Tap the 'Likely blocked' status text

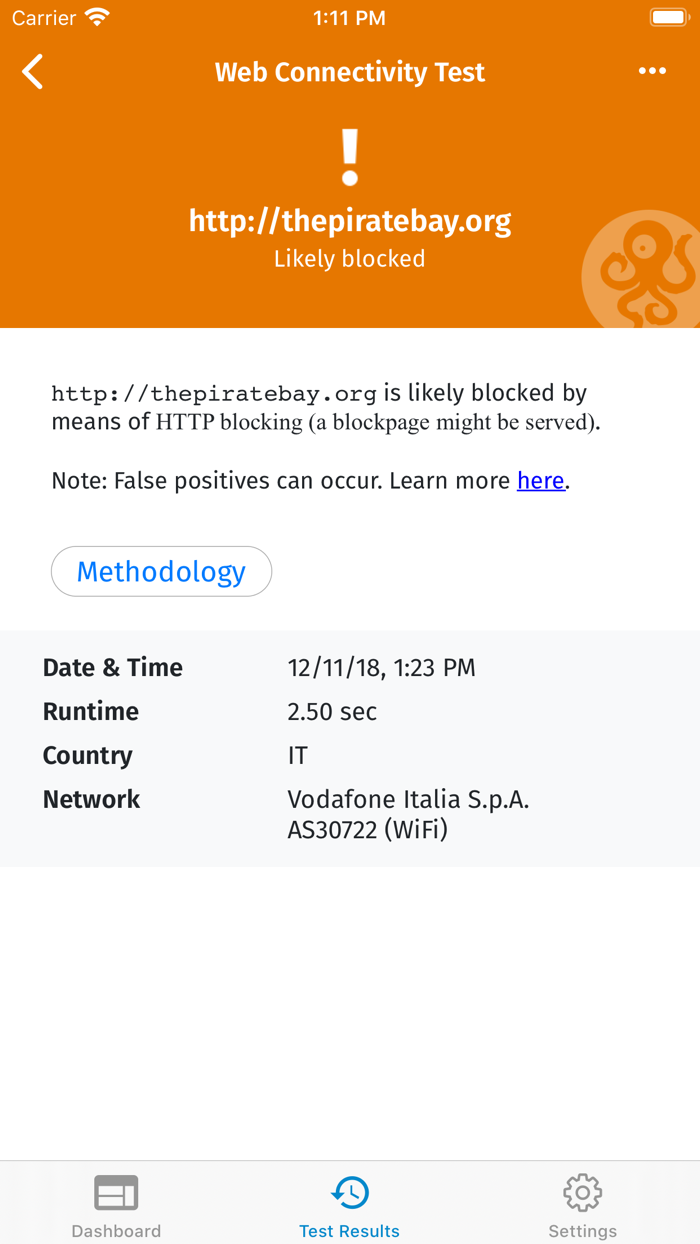pos(349,258)
